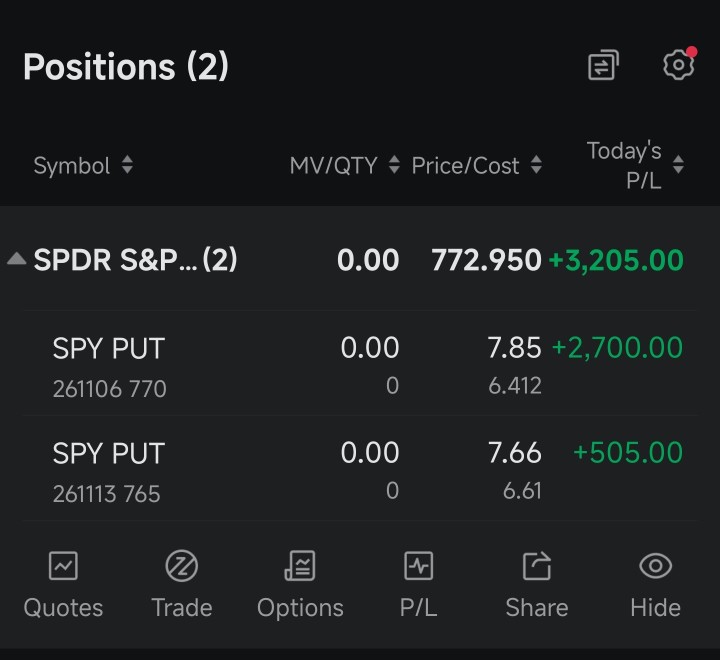Hide position values with eye icon
Image resolution: width=720 pixels, height=660 pixels.
[655, 566]
